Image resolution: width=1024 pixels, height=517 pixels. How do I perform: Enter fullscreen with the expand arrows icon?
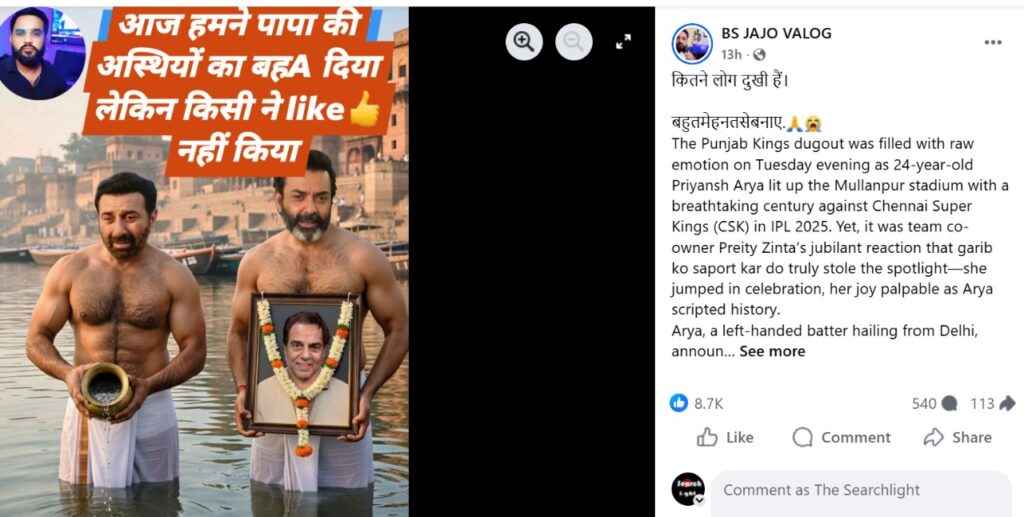[x=624, y=42]
